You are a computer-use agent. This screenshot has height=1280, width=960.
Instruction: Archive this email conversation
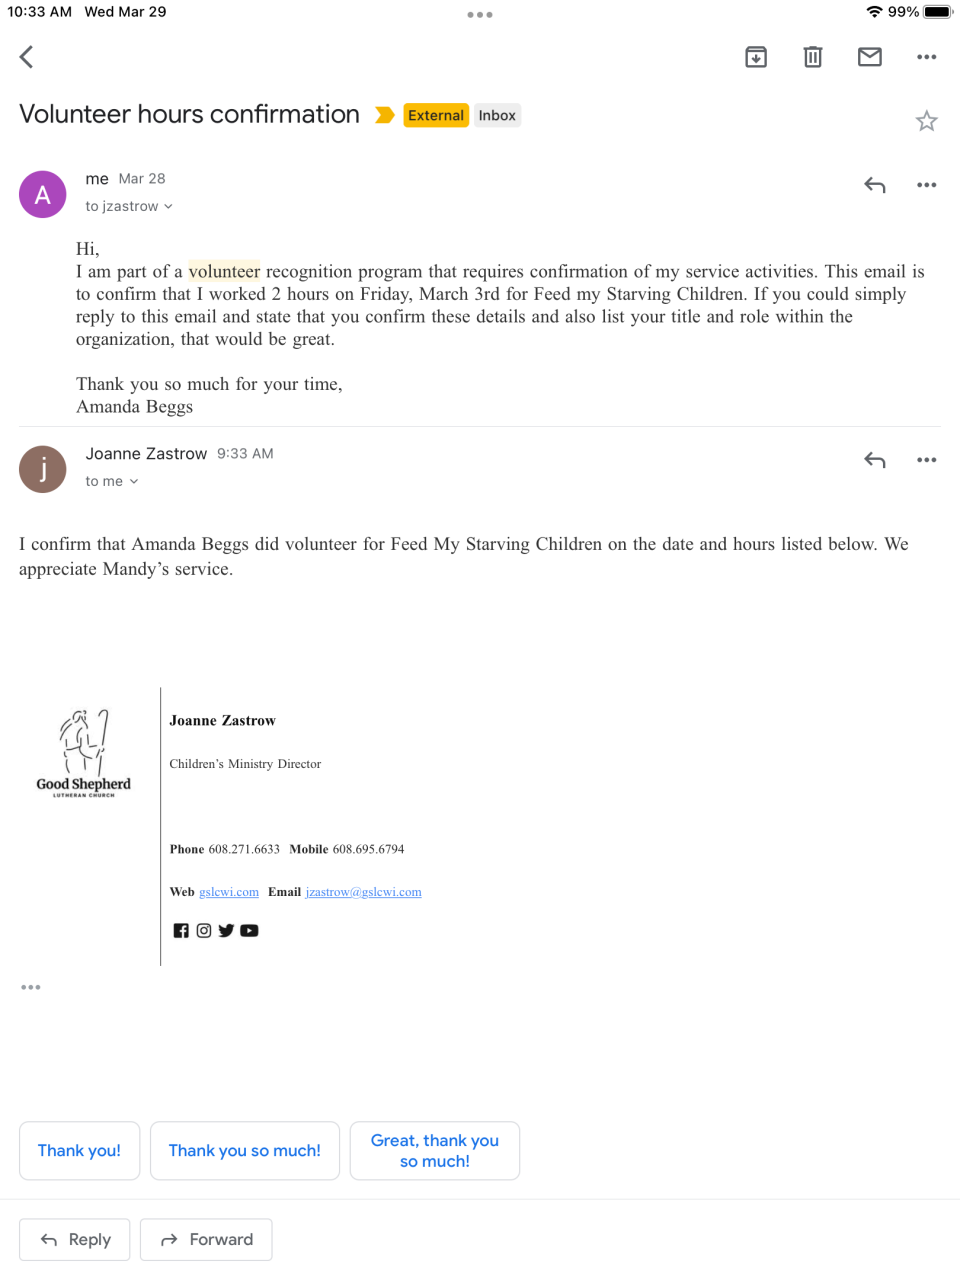pyautogui.click(x=756, y=57)
